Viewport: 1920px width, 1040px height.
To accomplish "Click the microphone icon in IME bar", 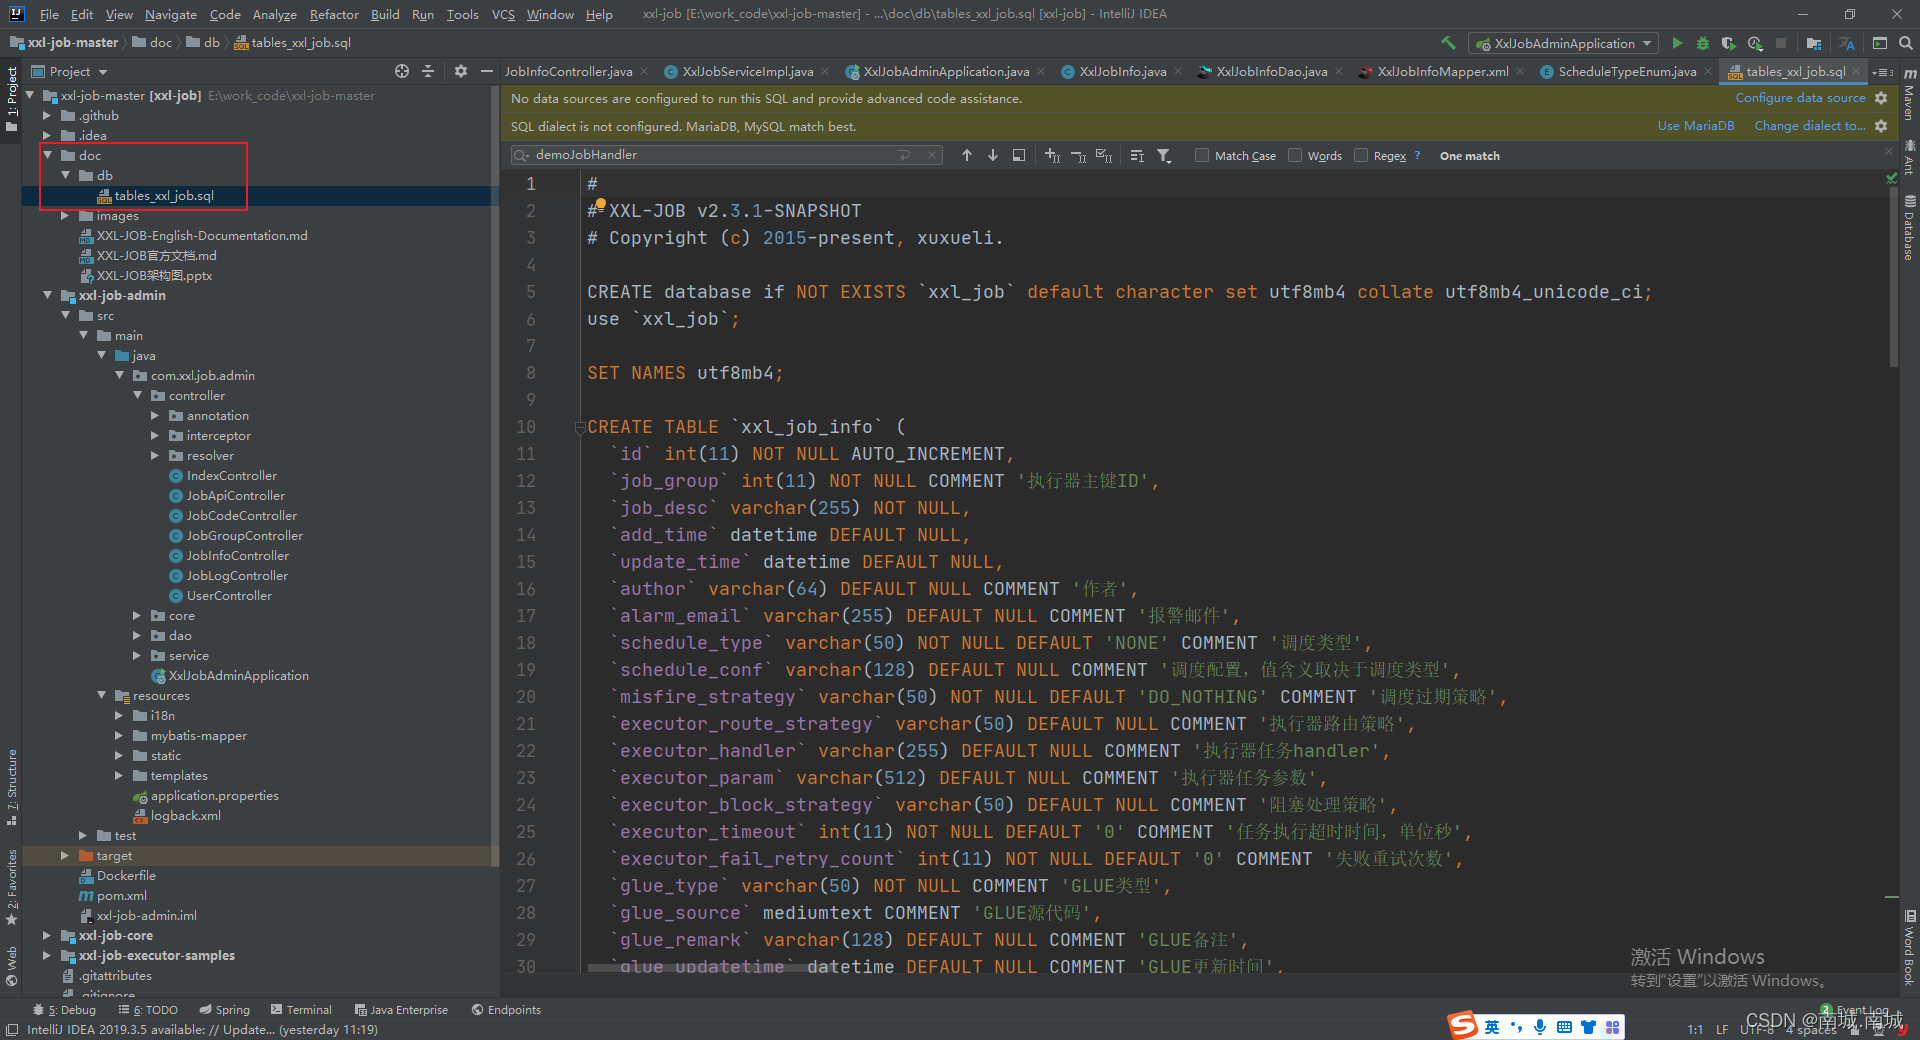I will coord(1540,1027).
